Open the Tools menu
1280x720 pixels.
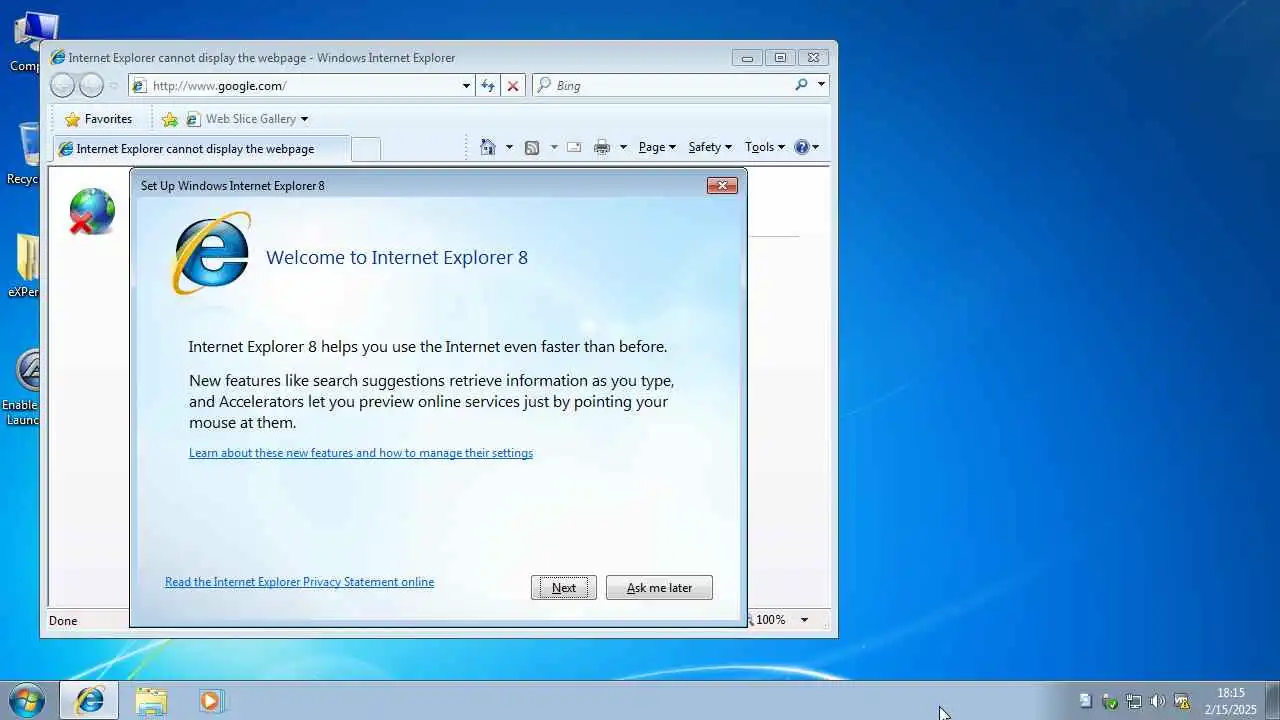click(x=765, y=147)
